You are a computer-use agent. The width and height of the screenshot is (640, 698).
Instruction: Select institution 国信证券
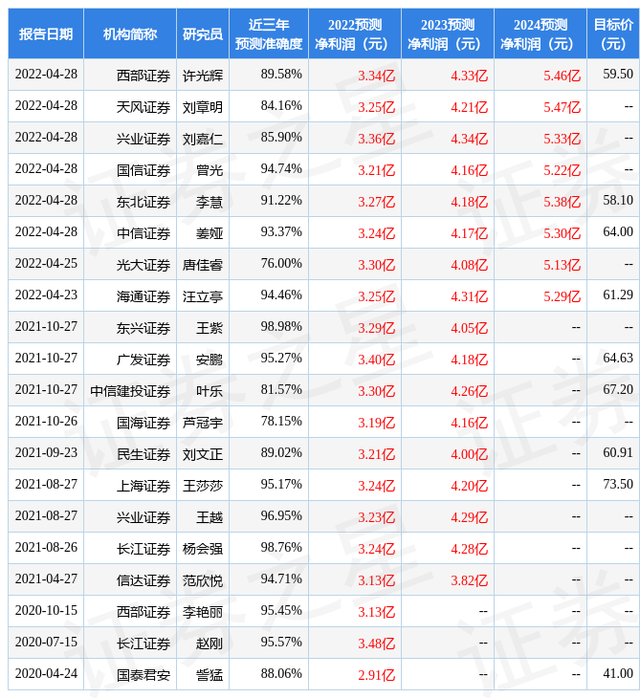tap(143, 170)
